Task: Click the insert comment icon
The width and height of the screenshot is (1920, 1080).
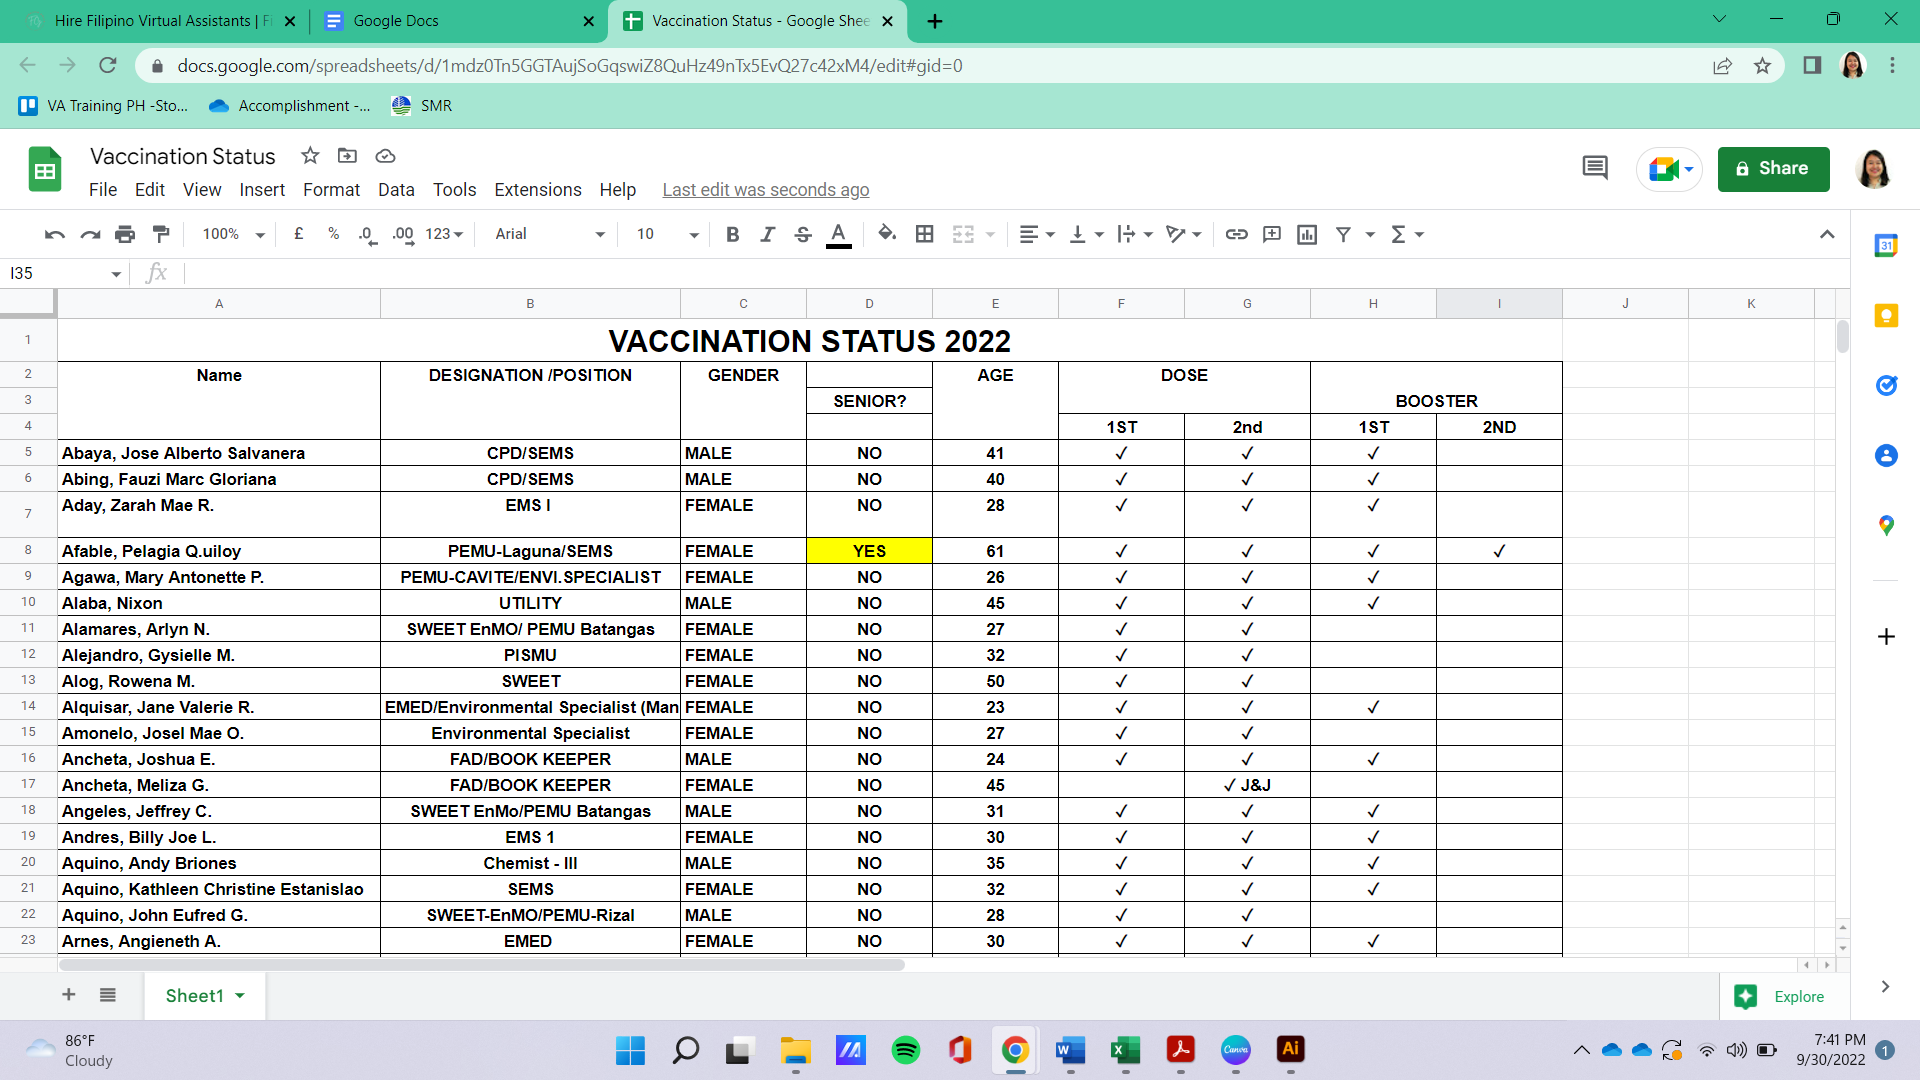Action: pos(1272,234)
